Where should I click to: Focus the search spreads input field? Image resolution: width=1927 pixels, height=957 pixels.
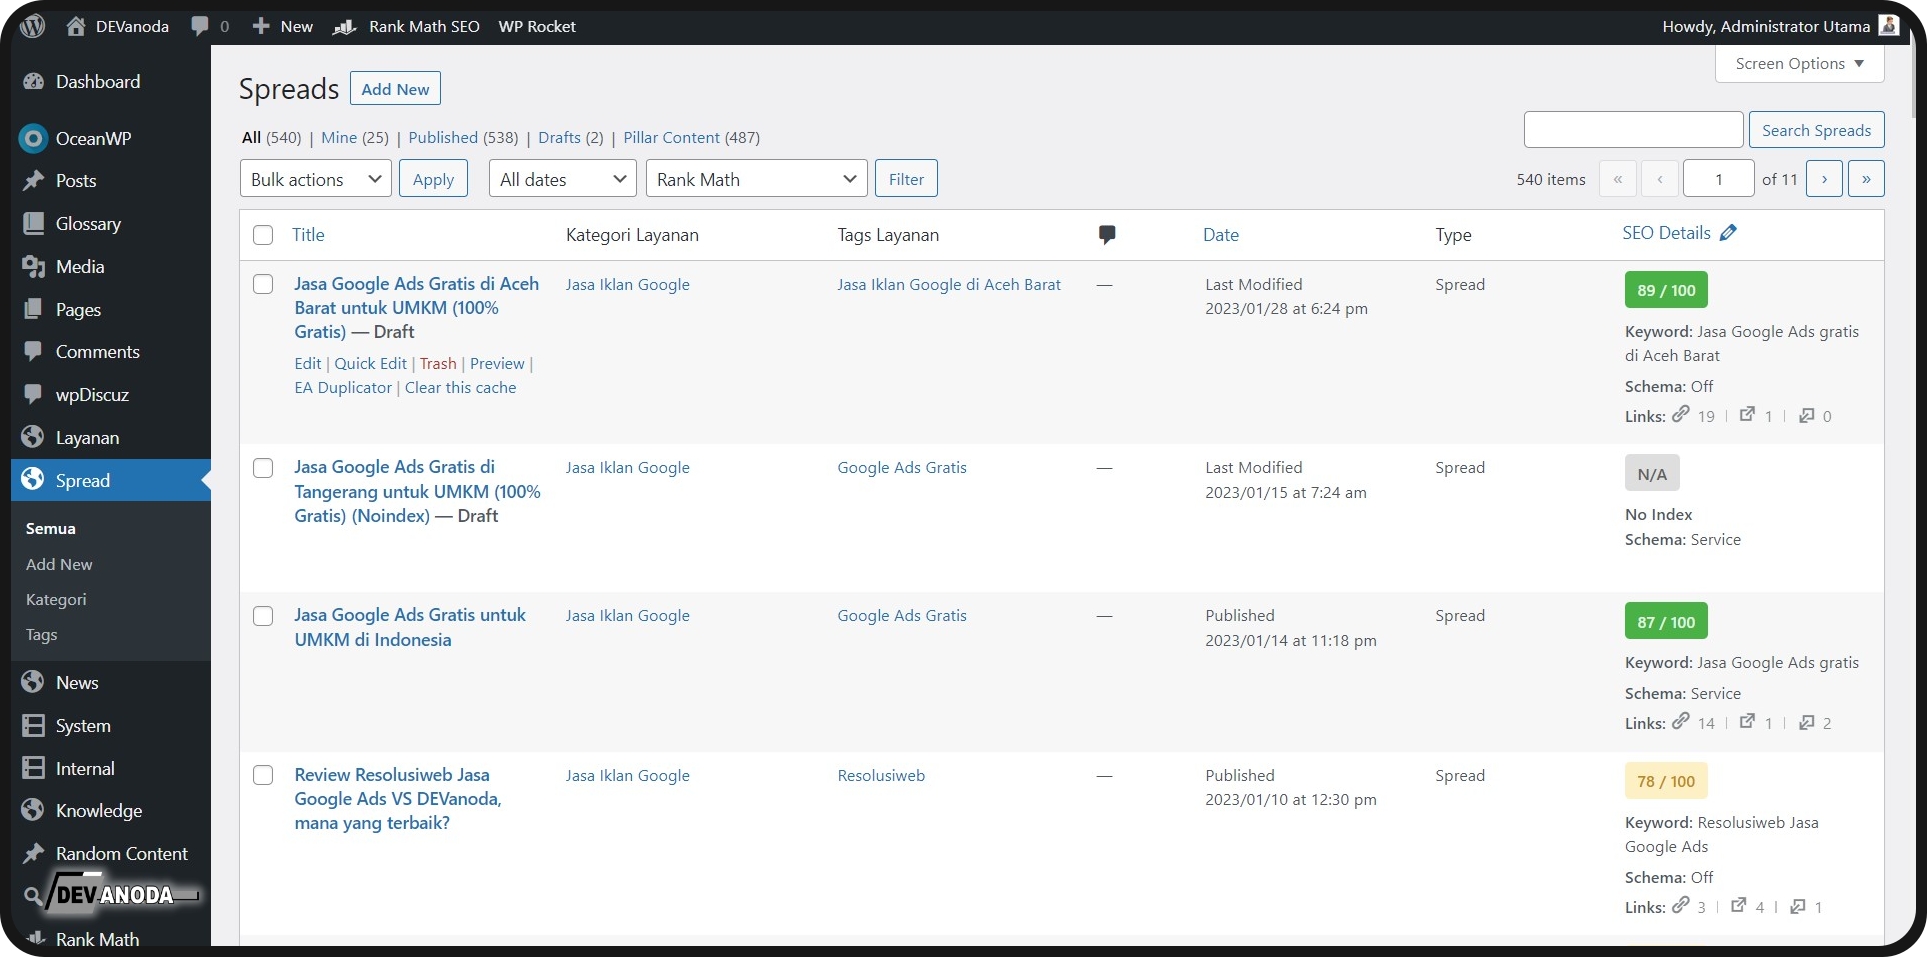1633,130
